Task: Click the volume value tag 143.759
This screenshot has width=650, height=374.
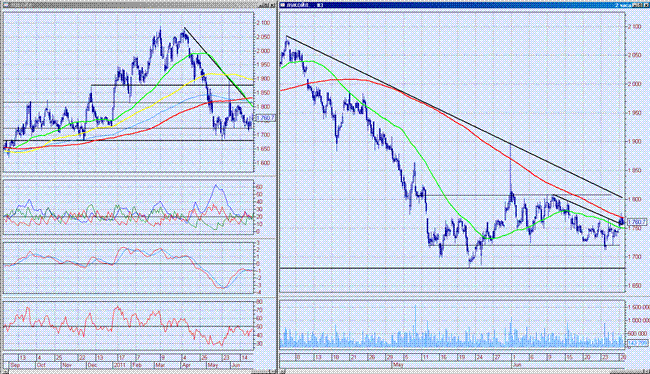Action: [638, 343]
